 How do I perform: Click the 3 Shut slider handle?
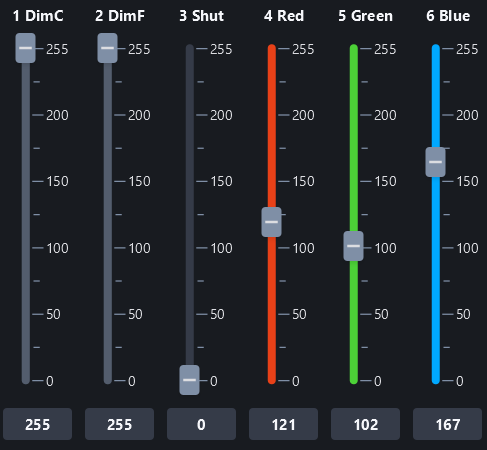190,380
